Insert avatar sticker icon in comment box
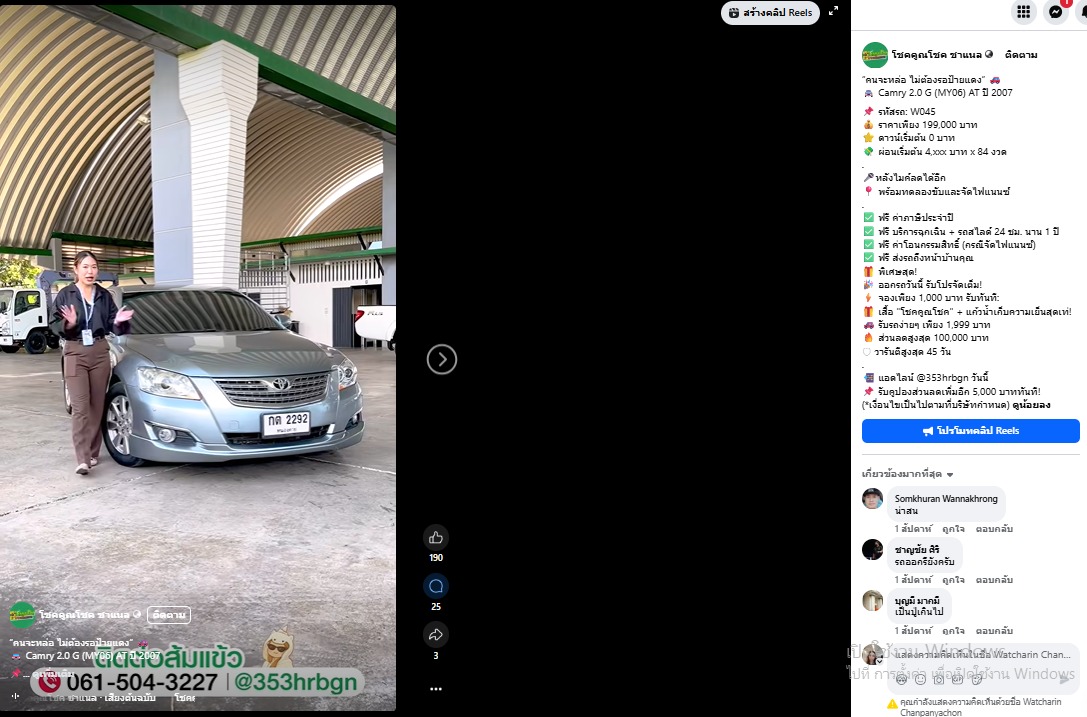1087x717 pixels. click(901, 680)
